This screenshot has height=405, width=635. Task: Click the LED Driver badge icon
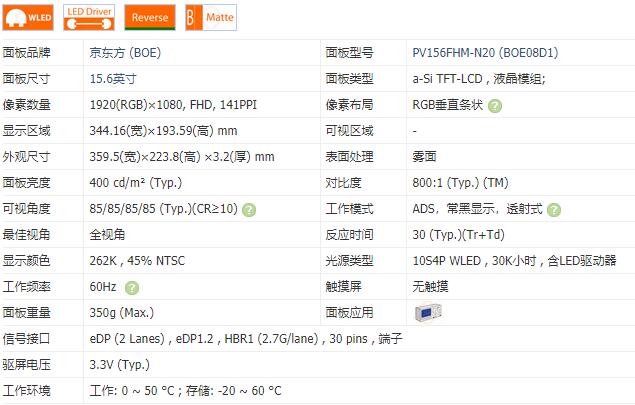89,17
